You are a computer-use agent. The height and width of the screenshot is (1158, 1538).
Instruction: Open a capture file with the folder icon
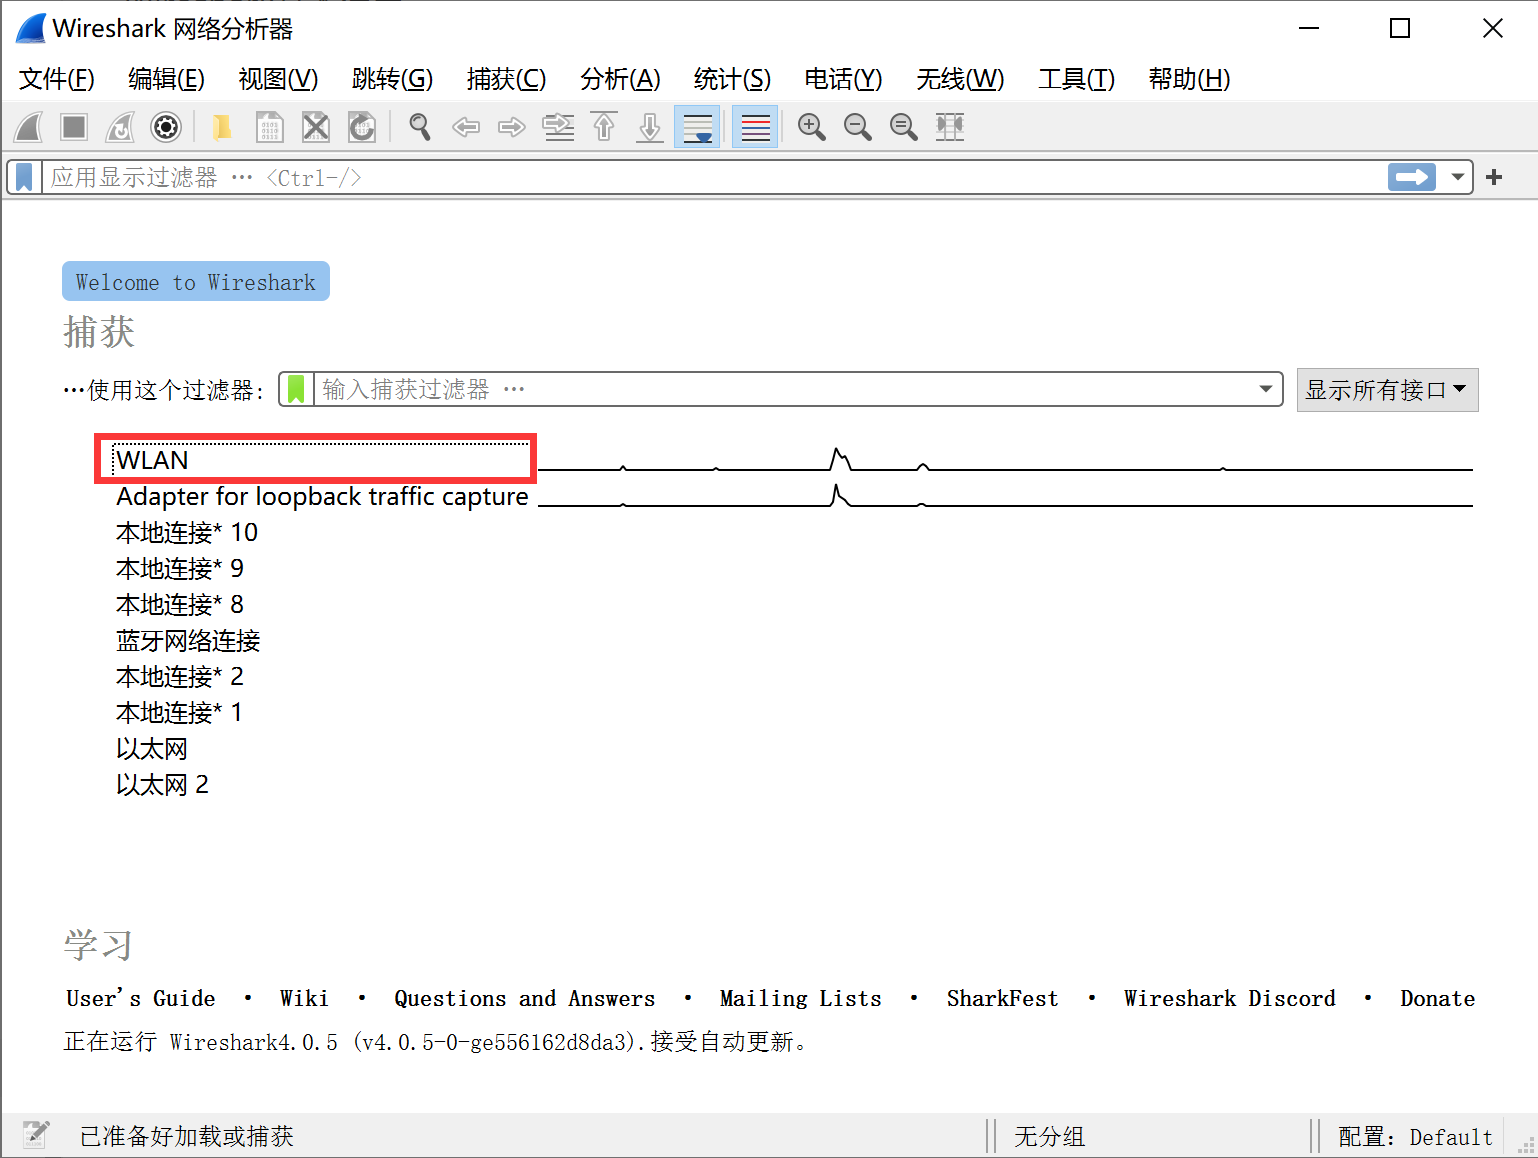tap(222, 127)
